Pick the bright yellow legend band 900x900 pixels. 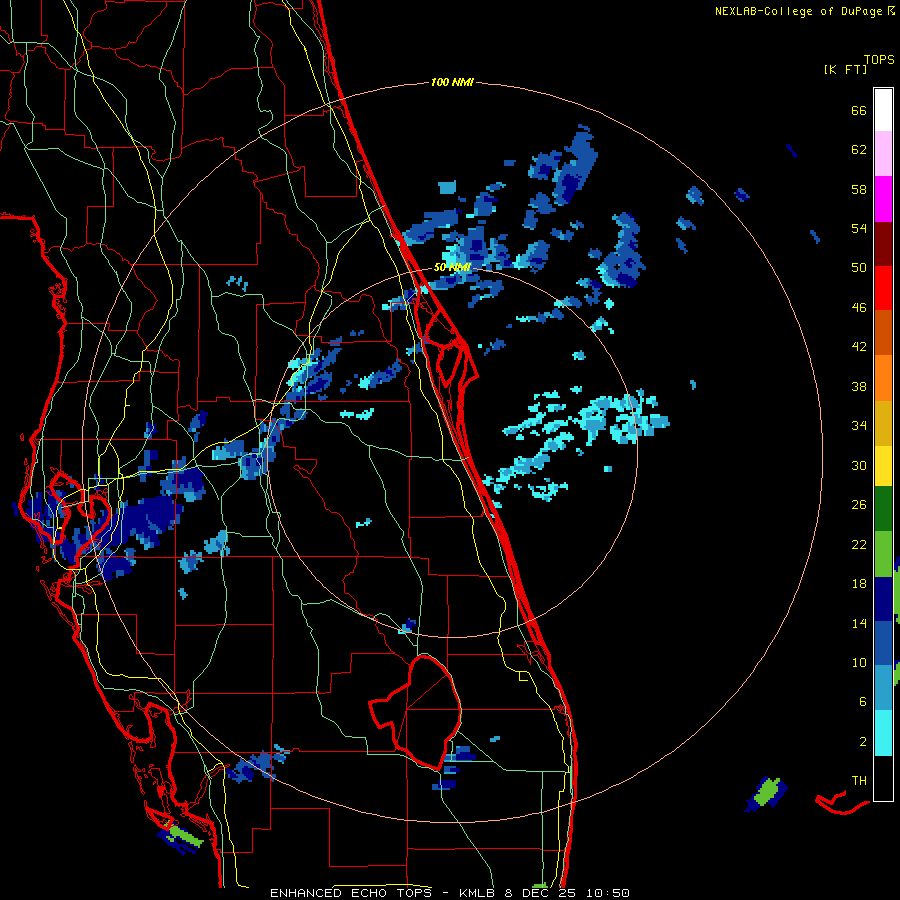click(883, 465)
